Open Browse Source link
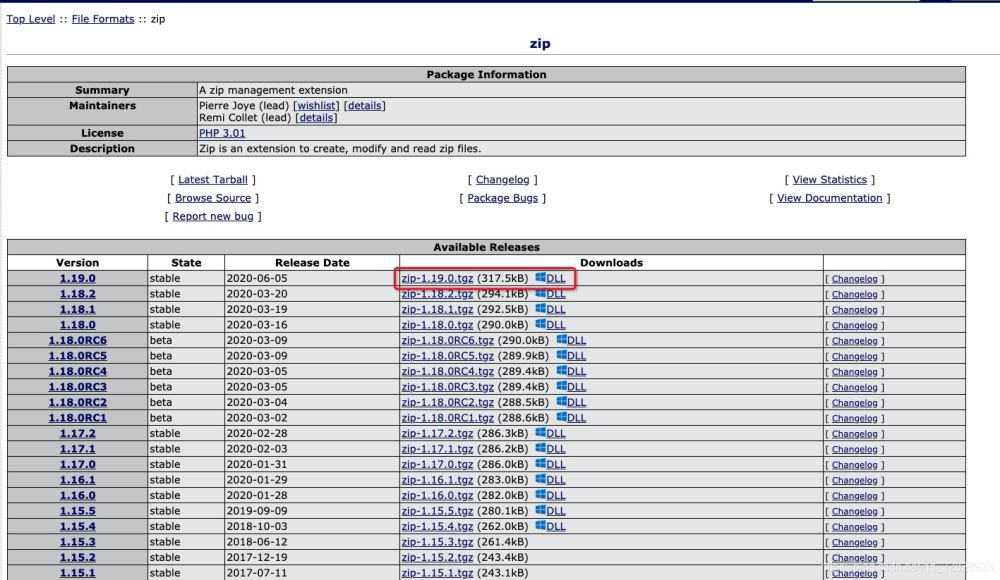 [213, 198]
